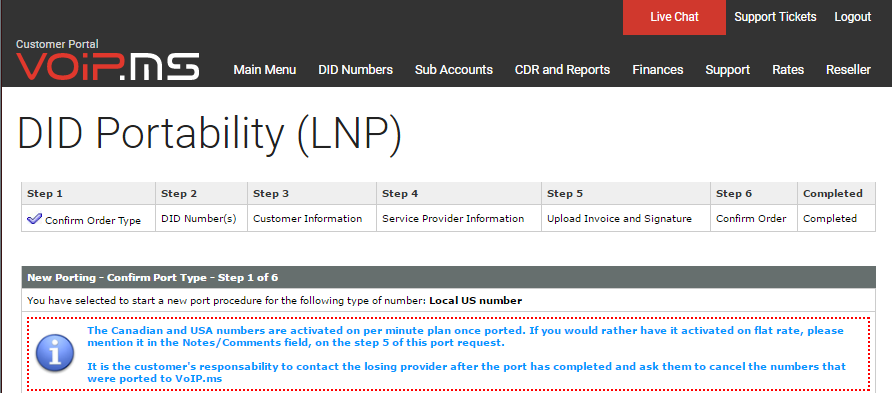The width and height of the screenshot is (892, 393).
Task: Click the DID Portability (LNP) heading
Action: point(210,133)
